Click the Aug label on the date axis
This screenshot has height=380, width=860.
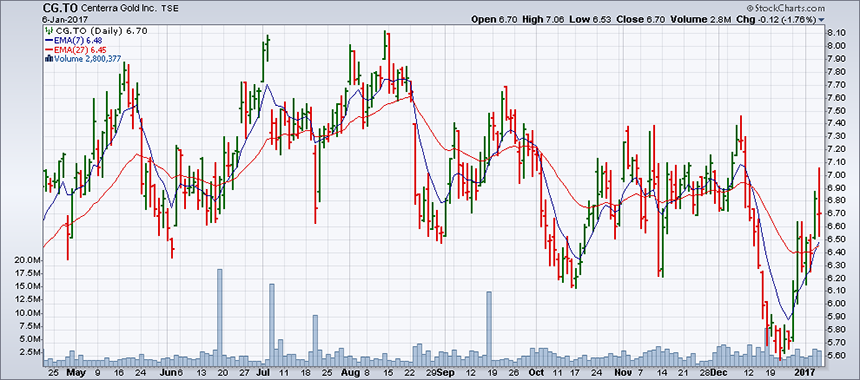[350, 372]
